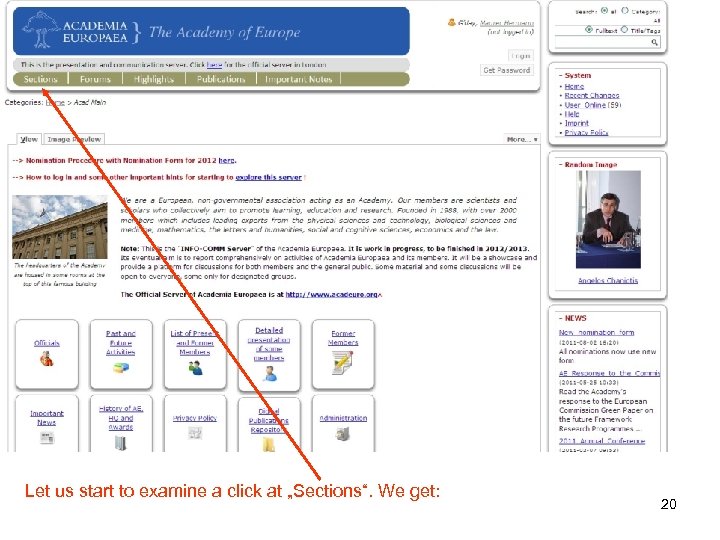Open the Sections menu
The width and height of the screenshot is (720, 540).
[x=40, y=79]
